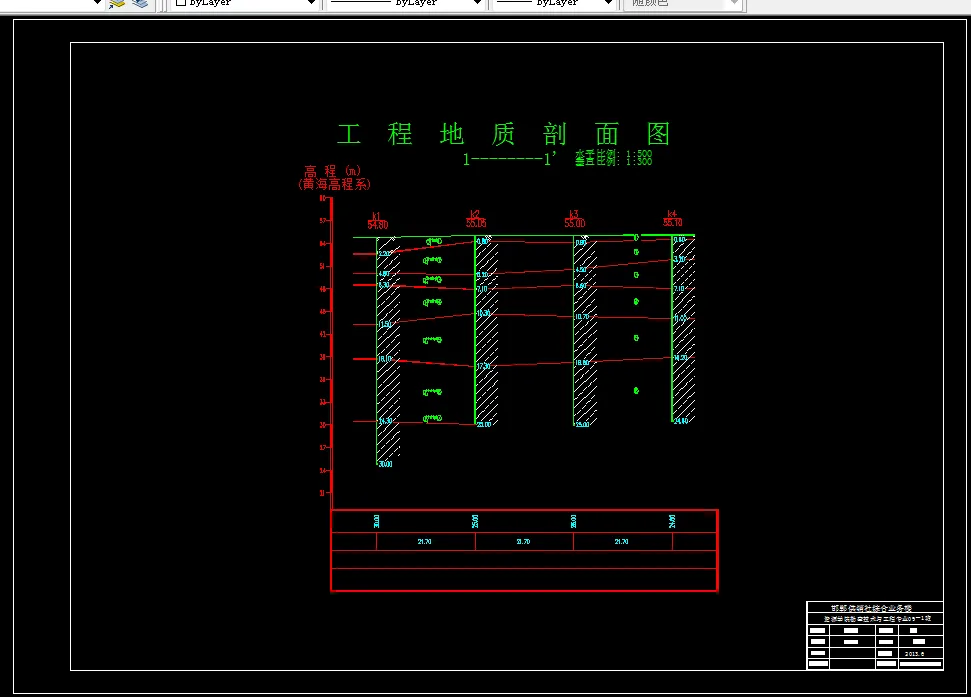Click the blue layer previous icon
Viewport: 971px width, 697px height.
[x=141, y=4]
